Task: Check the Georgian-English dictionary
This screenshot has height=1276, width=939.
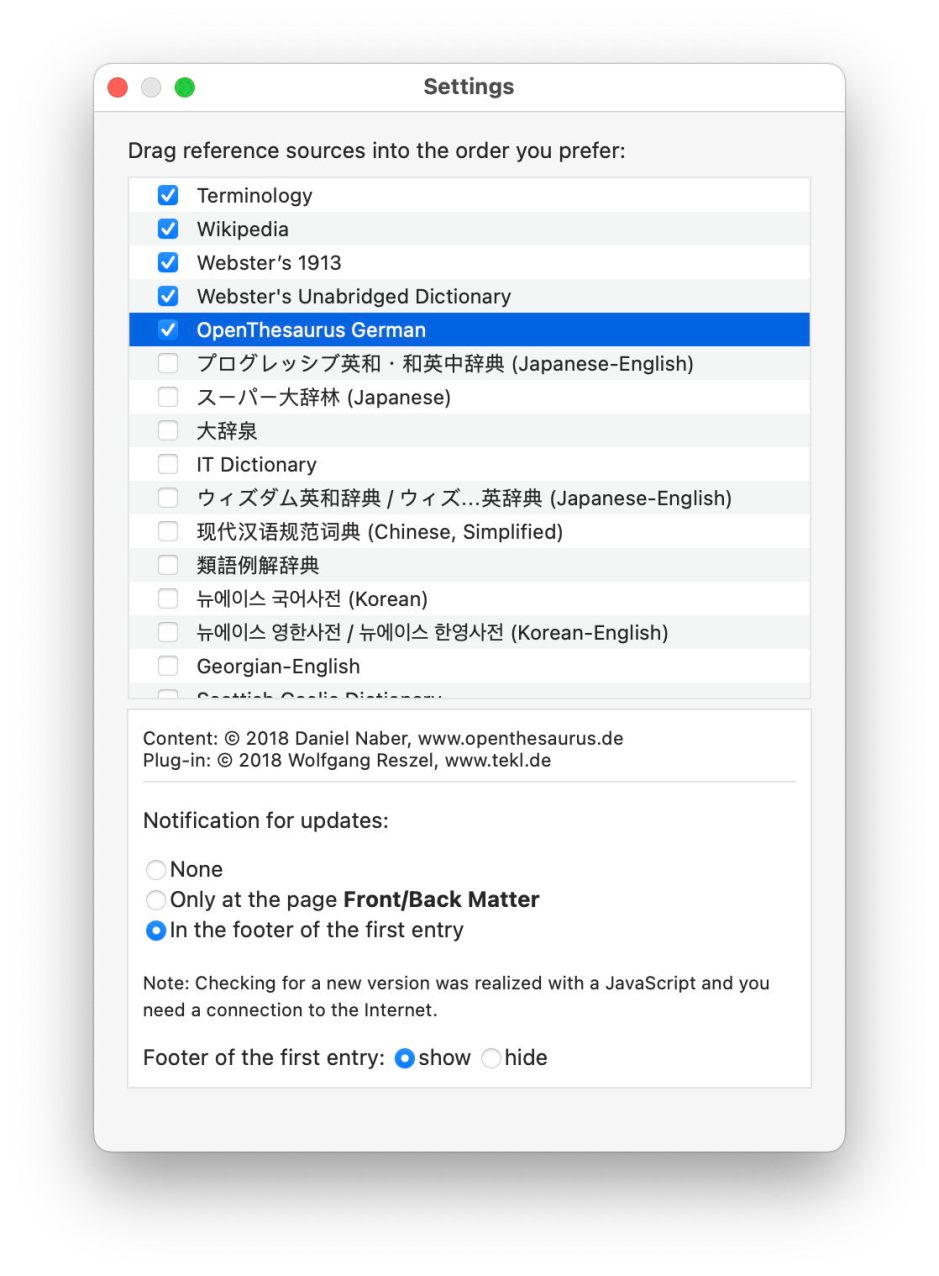Action: click(168, 665)
